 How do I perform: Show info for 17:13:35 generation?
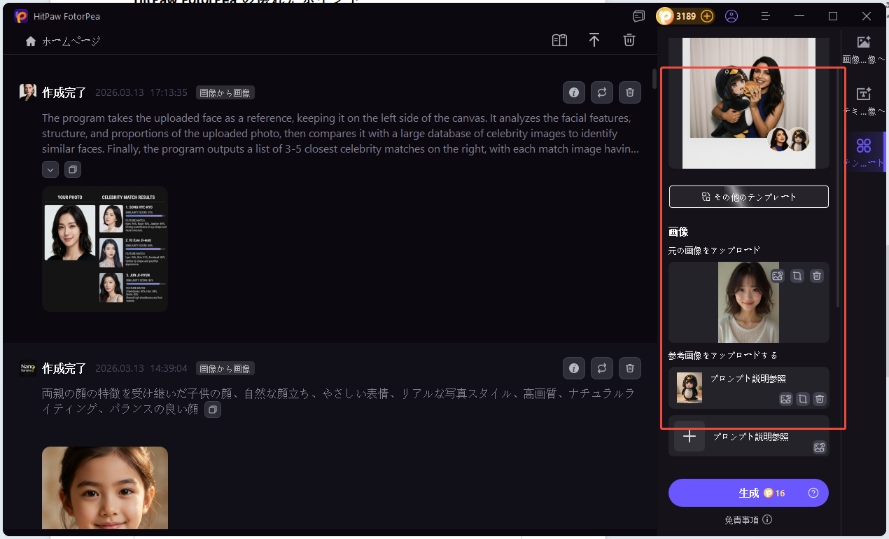[x=574, y=92]
